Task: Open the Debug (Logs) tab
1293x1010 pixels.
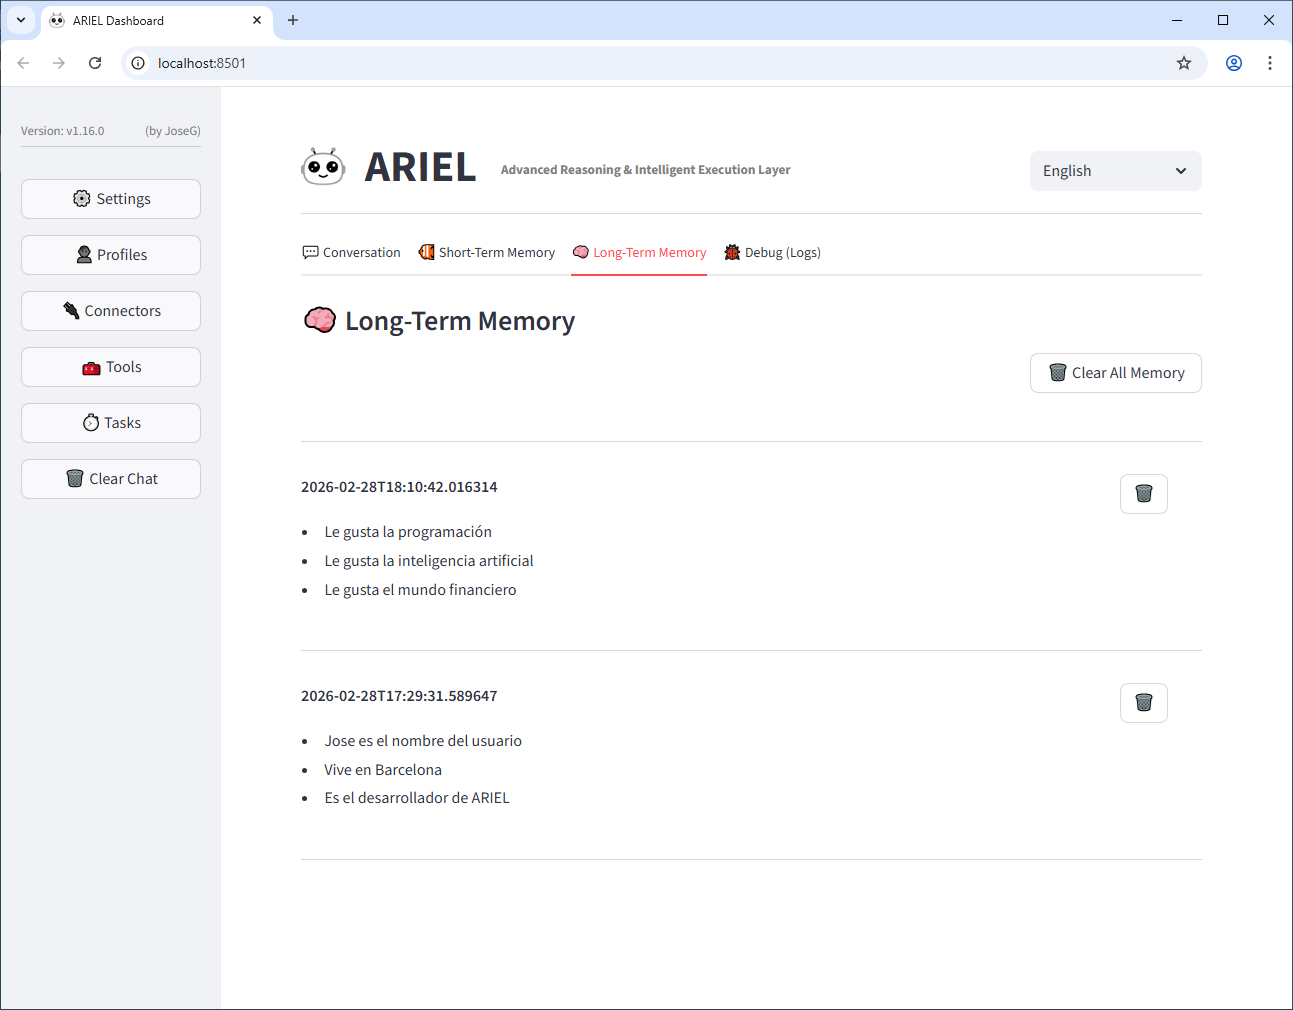Action: pyautogui.click(x=772, y=253)
